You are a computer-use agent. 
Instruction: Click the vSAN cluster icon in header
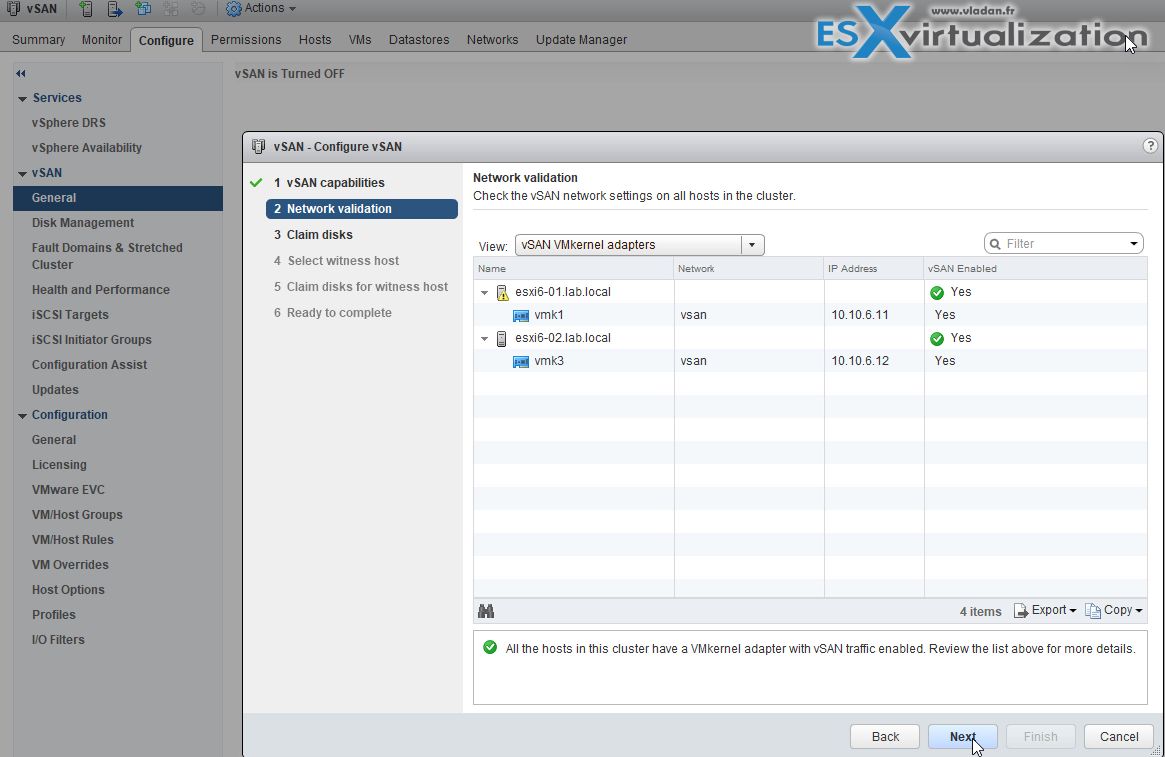13,9
